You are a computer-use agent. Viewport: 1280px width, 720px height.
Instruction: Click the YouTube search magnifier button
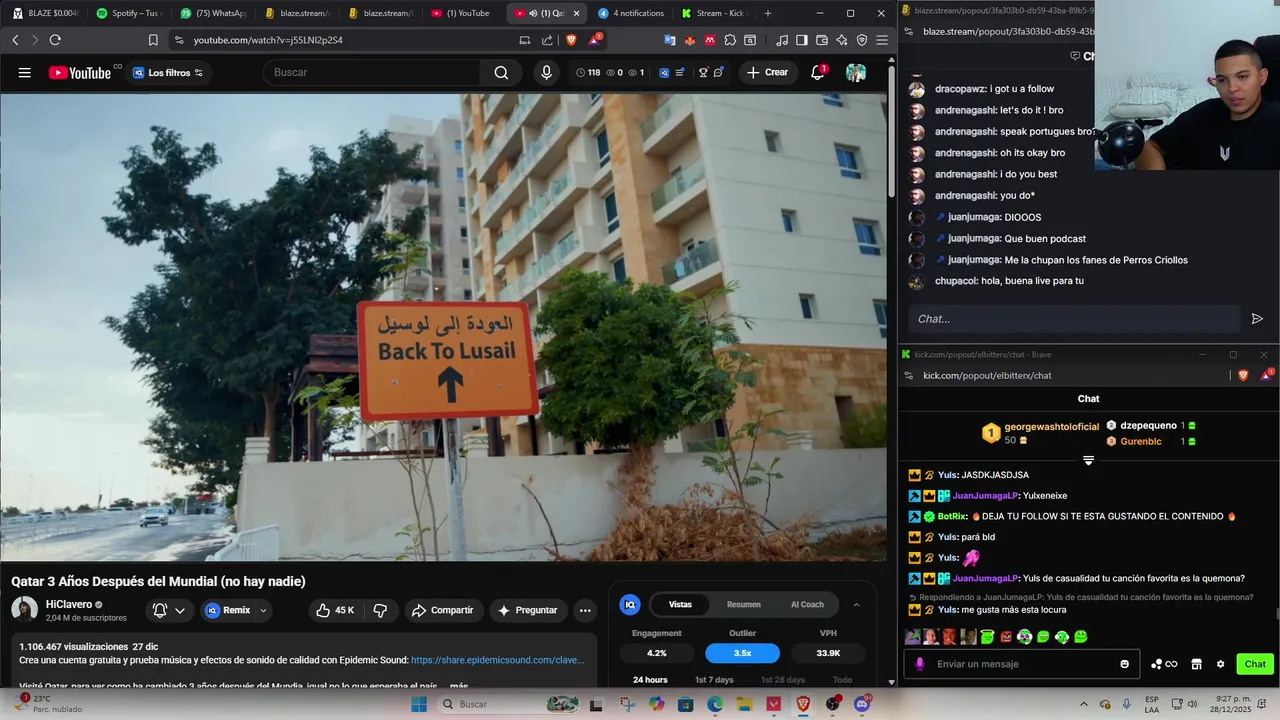tap(501, 72)
